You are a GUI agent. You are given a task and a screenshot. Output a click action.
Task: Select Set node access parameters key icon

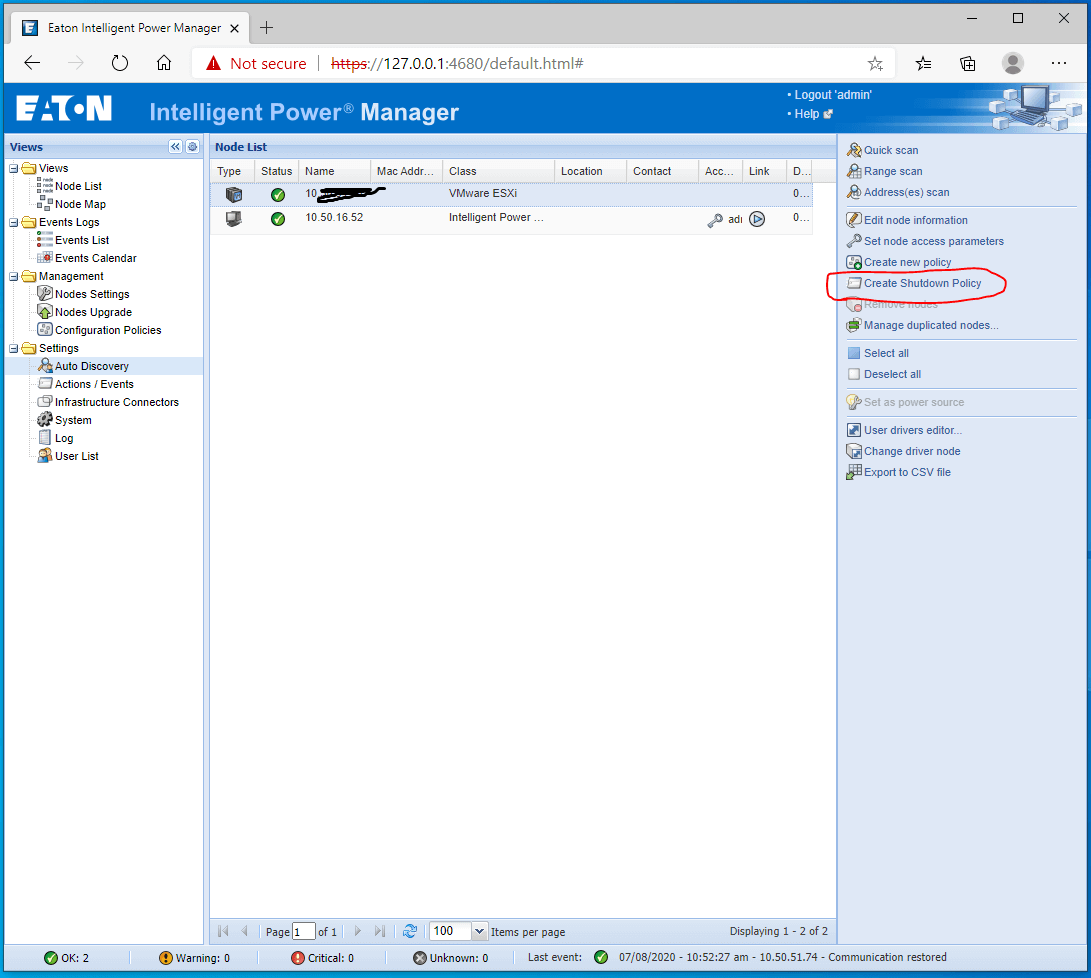[852, 241]
